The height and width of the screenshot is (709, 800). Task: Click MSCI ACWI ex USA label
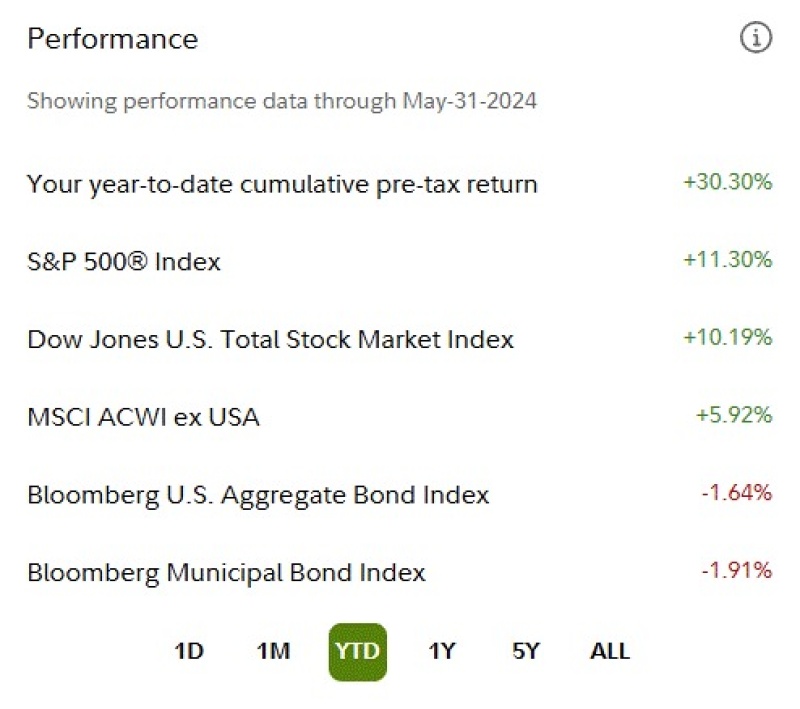coord(143,417)
